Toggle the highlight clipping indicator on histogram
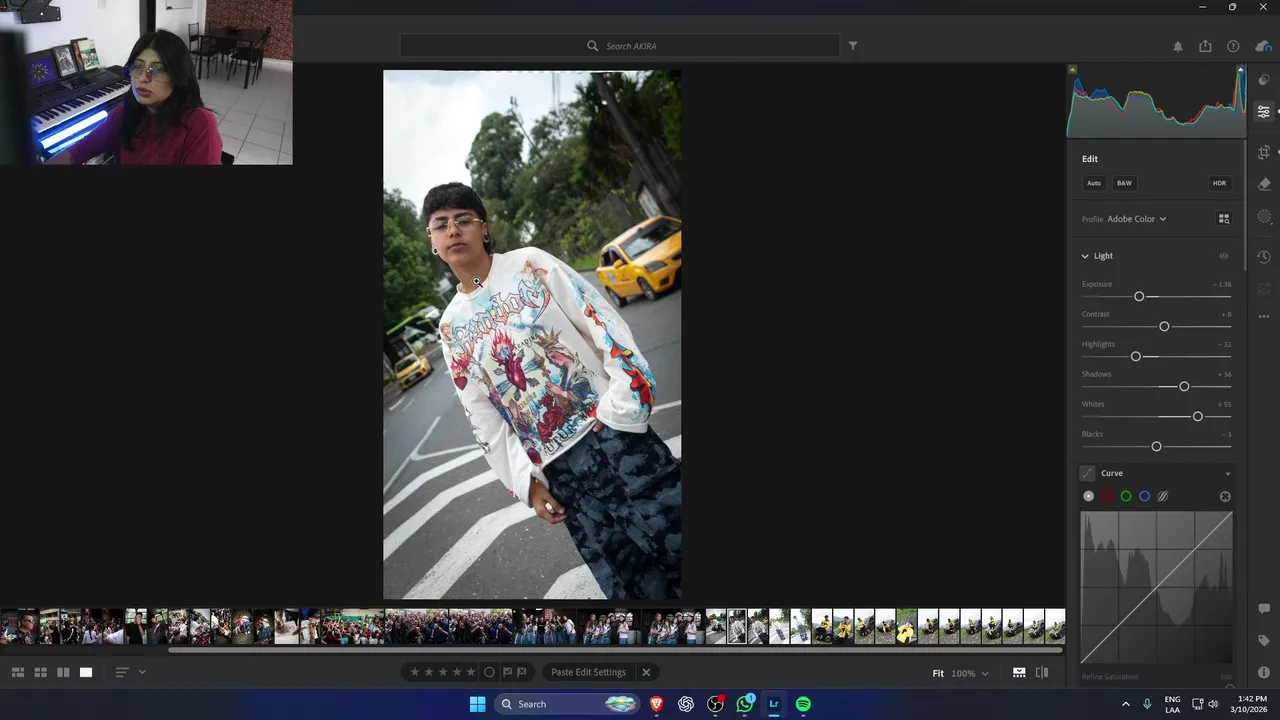Screen dimensions: 1280x720 click(x=1240, y=70)
